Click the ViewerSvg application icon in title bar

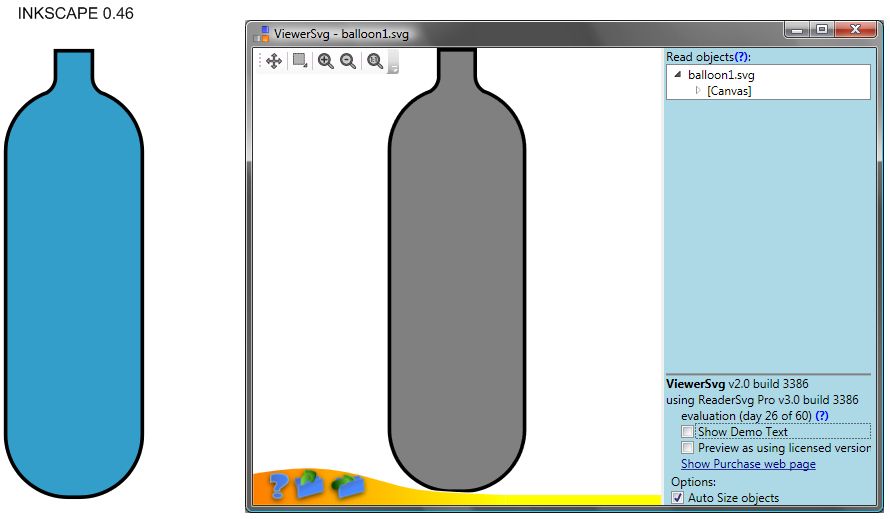262,34
